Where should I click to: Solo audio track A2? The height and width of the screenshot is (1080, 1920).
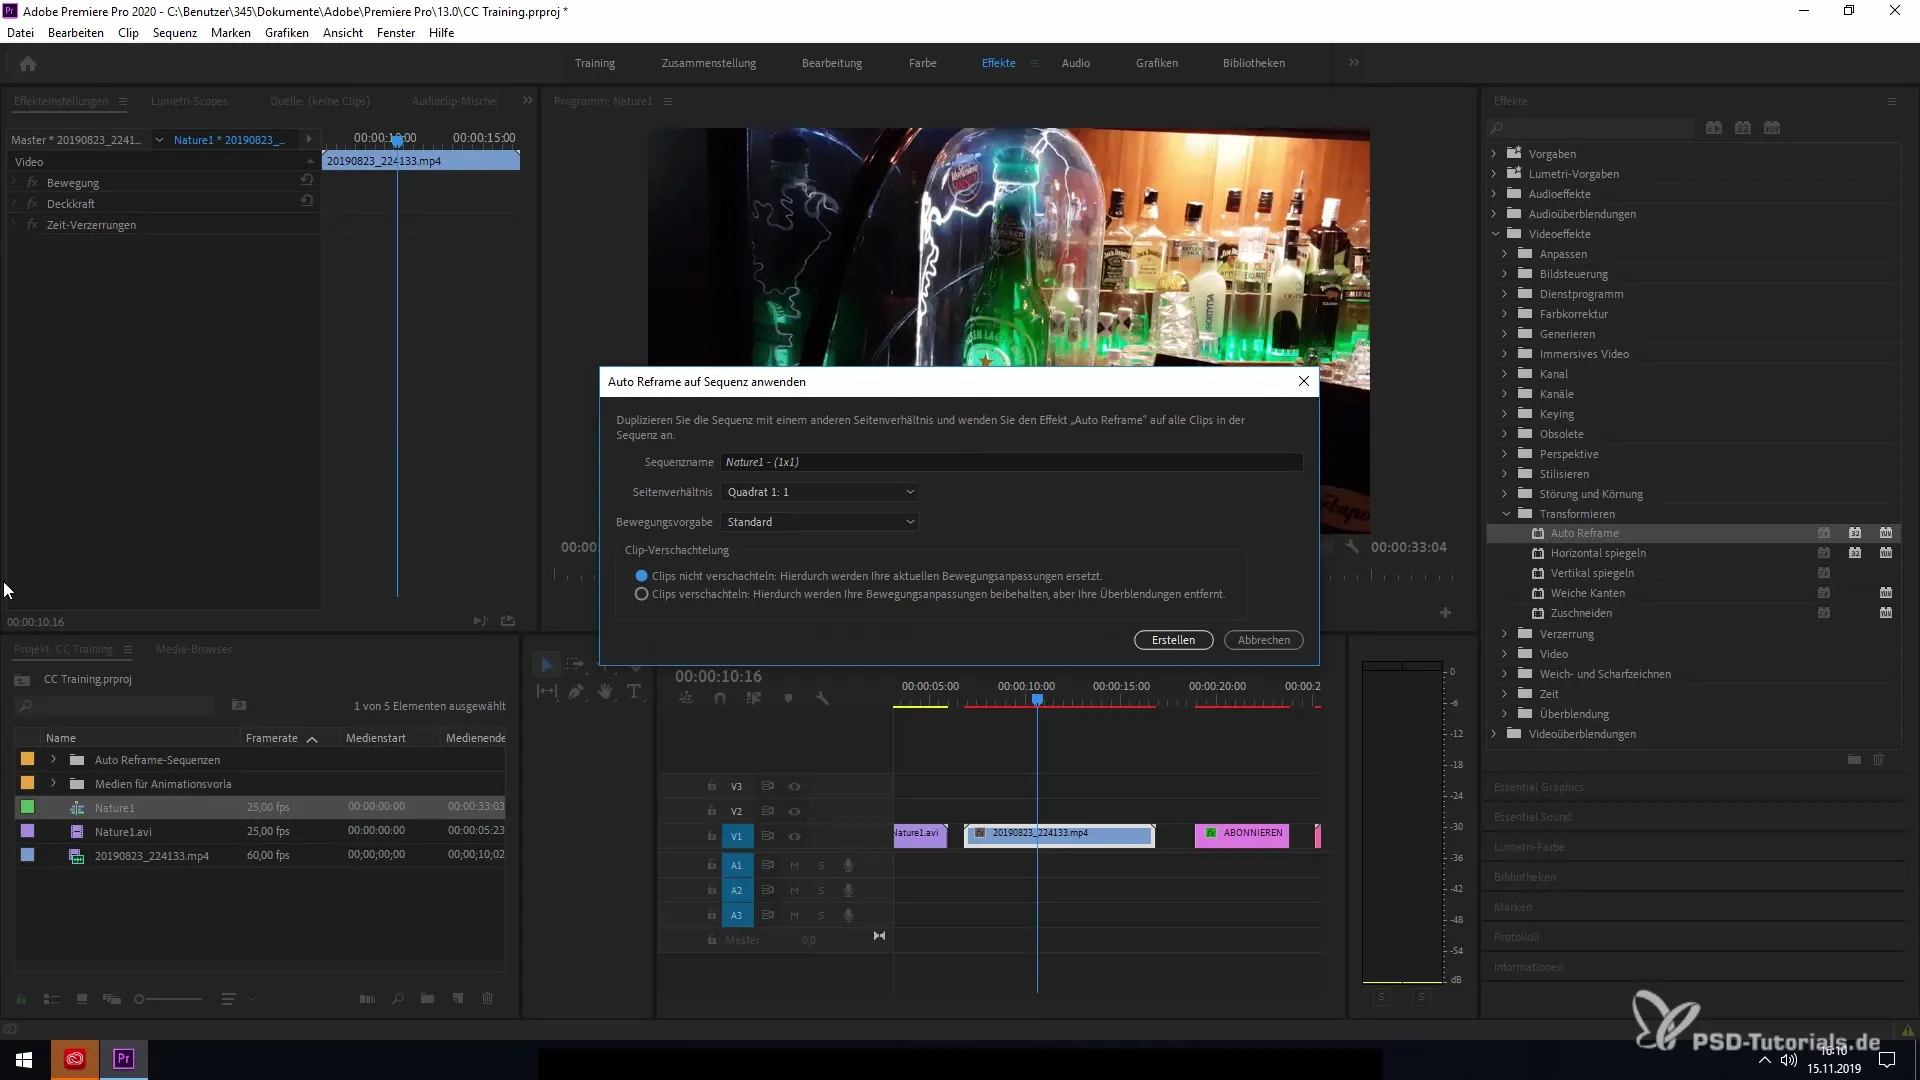click(x=822, y=891)
